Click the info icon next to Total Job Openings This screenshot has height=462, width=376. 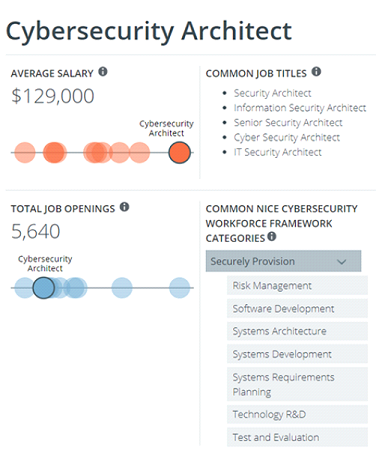(124, 207)
